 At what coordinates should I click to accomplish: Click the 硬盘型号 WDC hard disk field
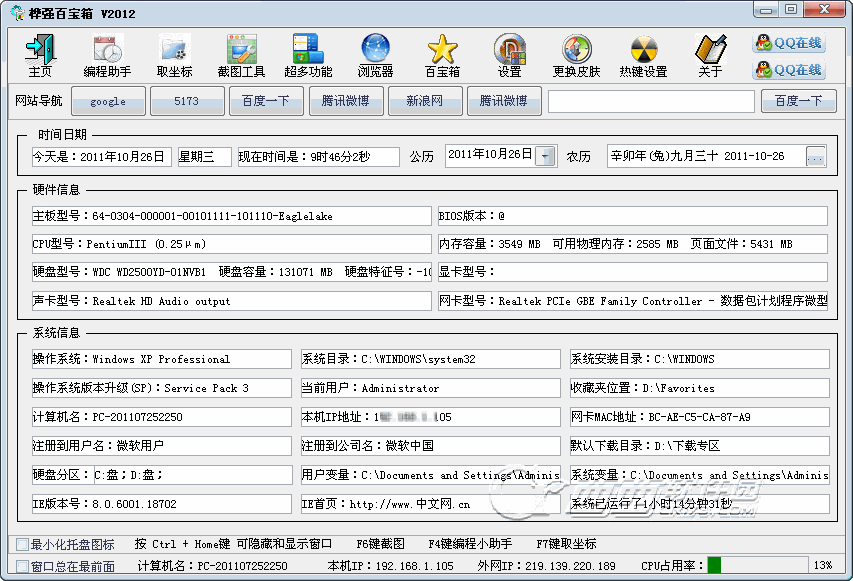[231, 271]
